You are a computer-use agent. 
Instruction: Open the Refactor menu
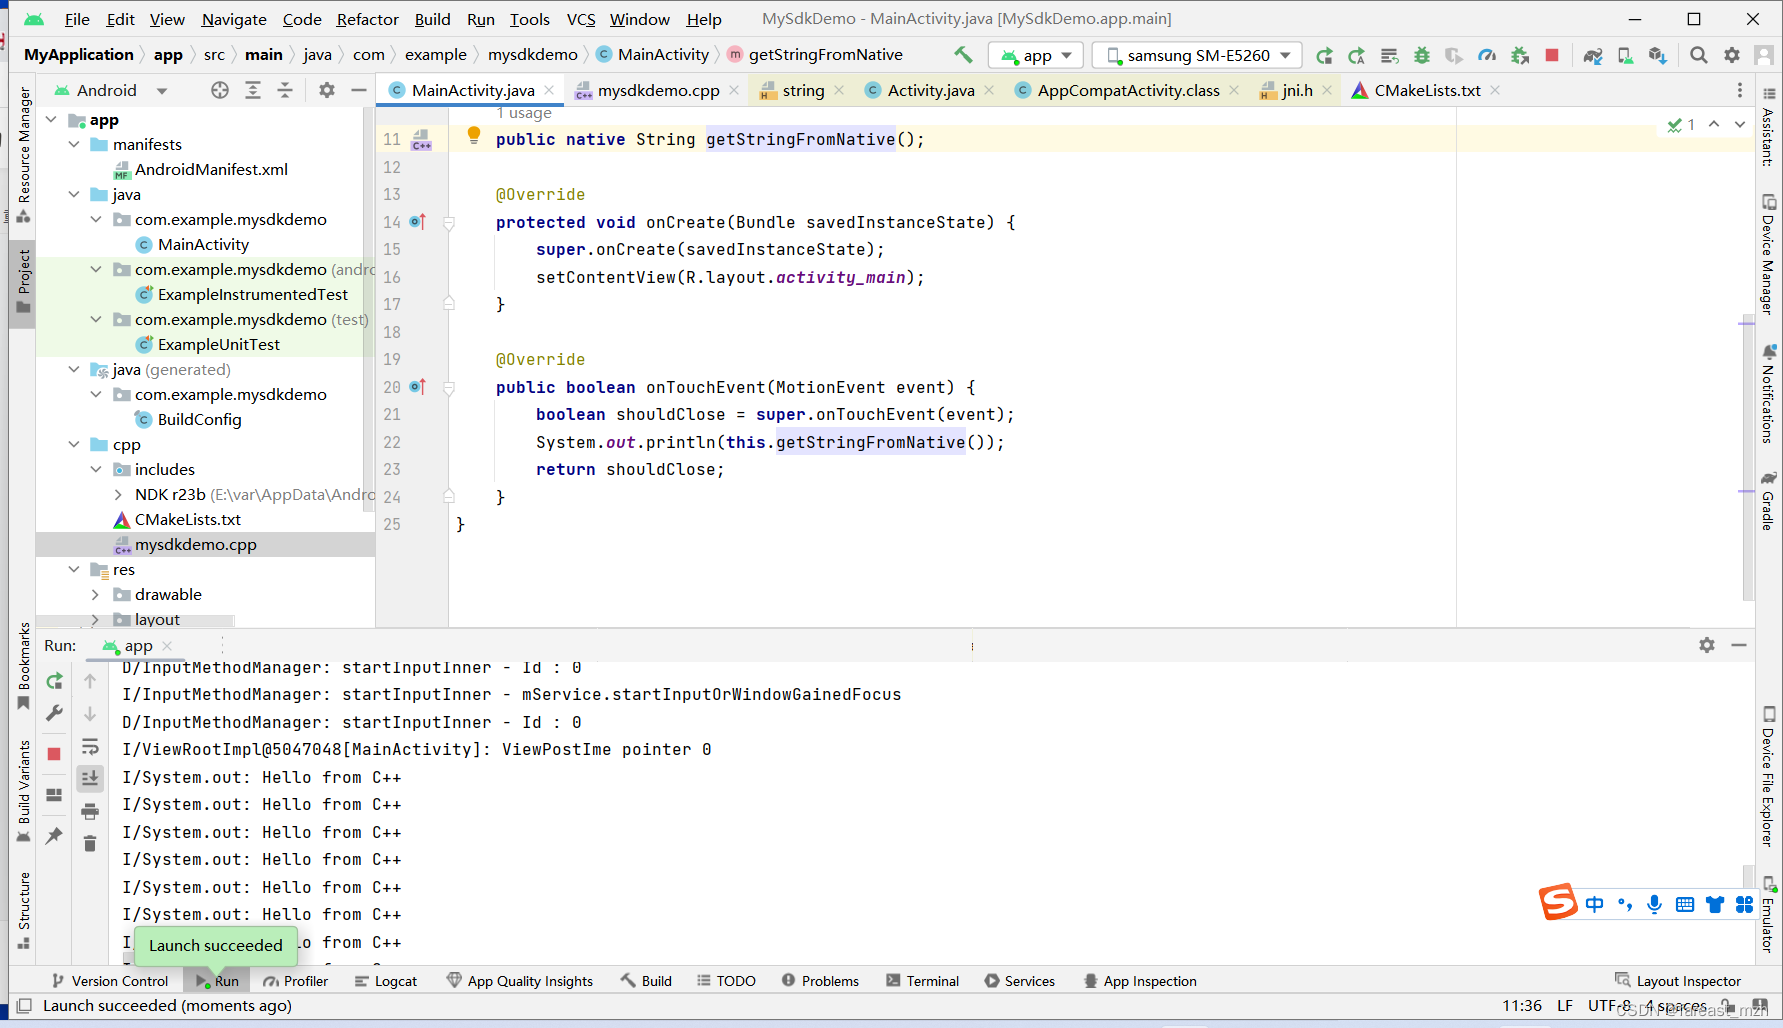367,18
